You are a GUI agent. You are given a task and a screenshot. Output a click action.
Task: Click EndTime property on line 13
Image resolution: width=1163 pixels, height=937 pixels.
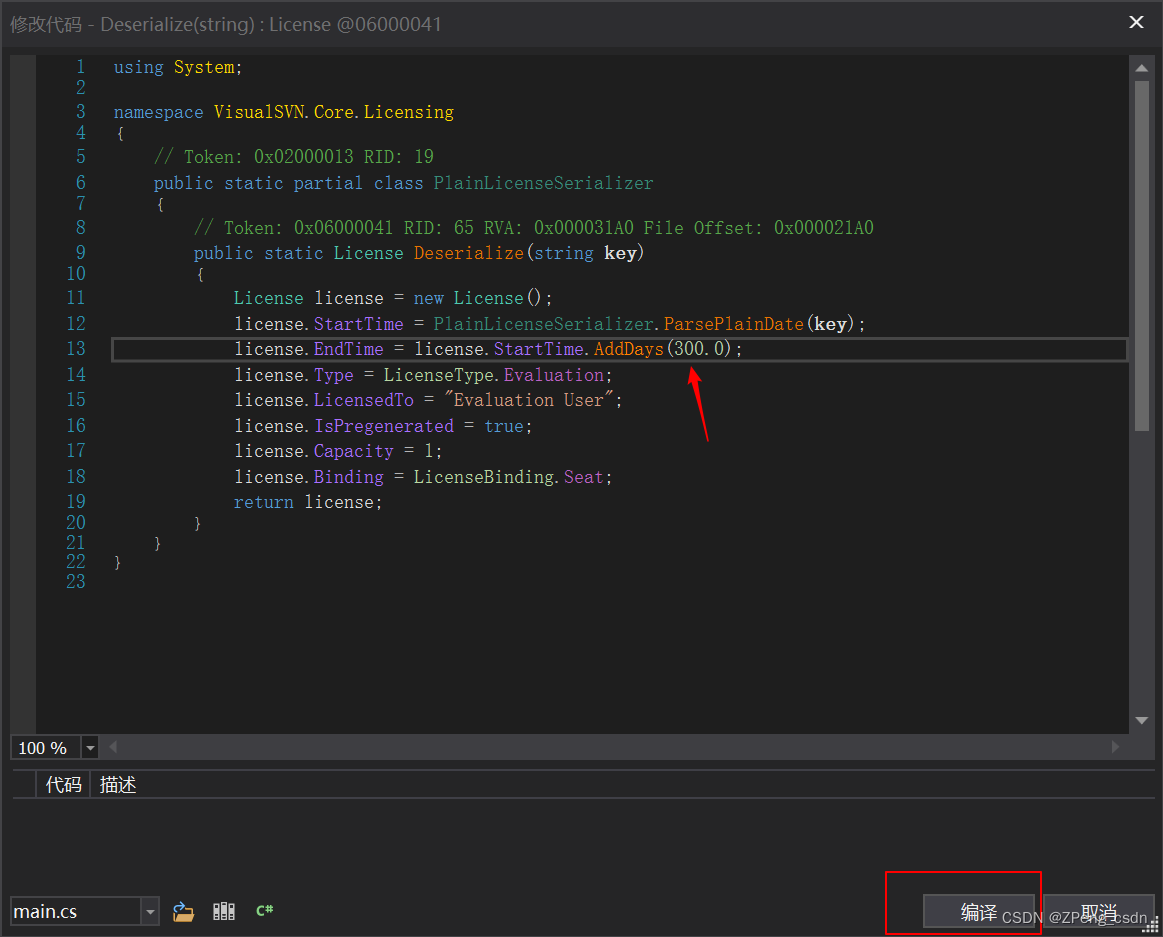coord(349,349)
